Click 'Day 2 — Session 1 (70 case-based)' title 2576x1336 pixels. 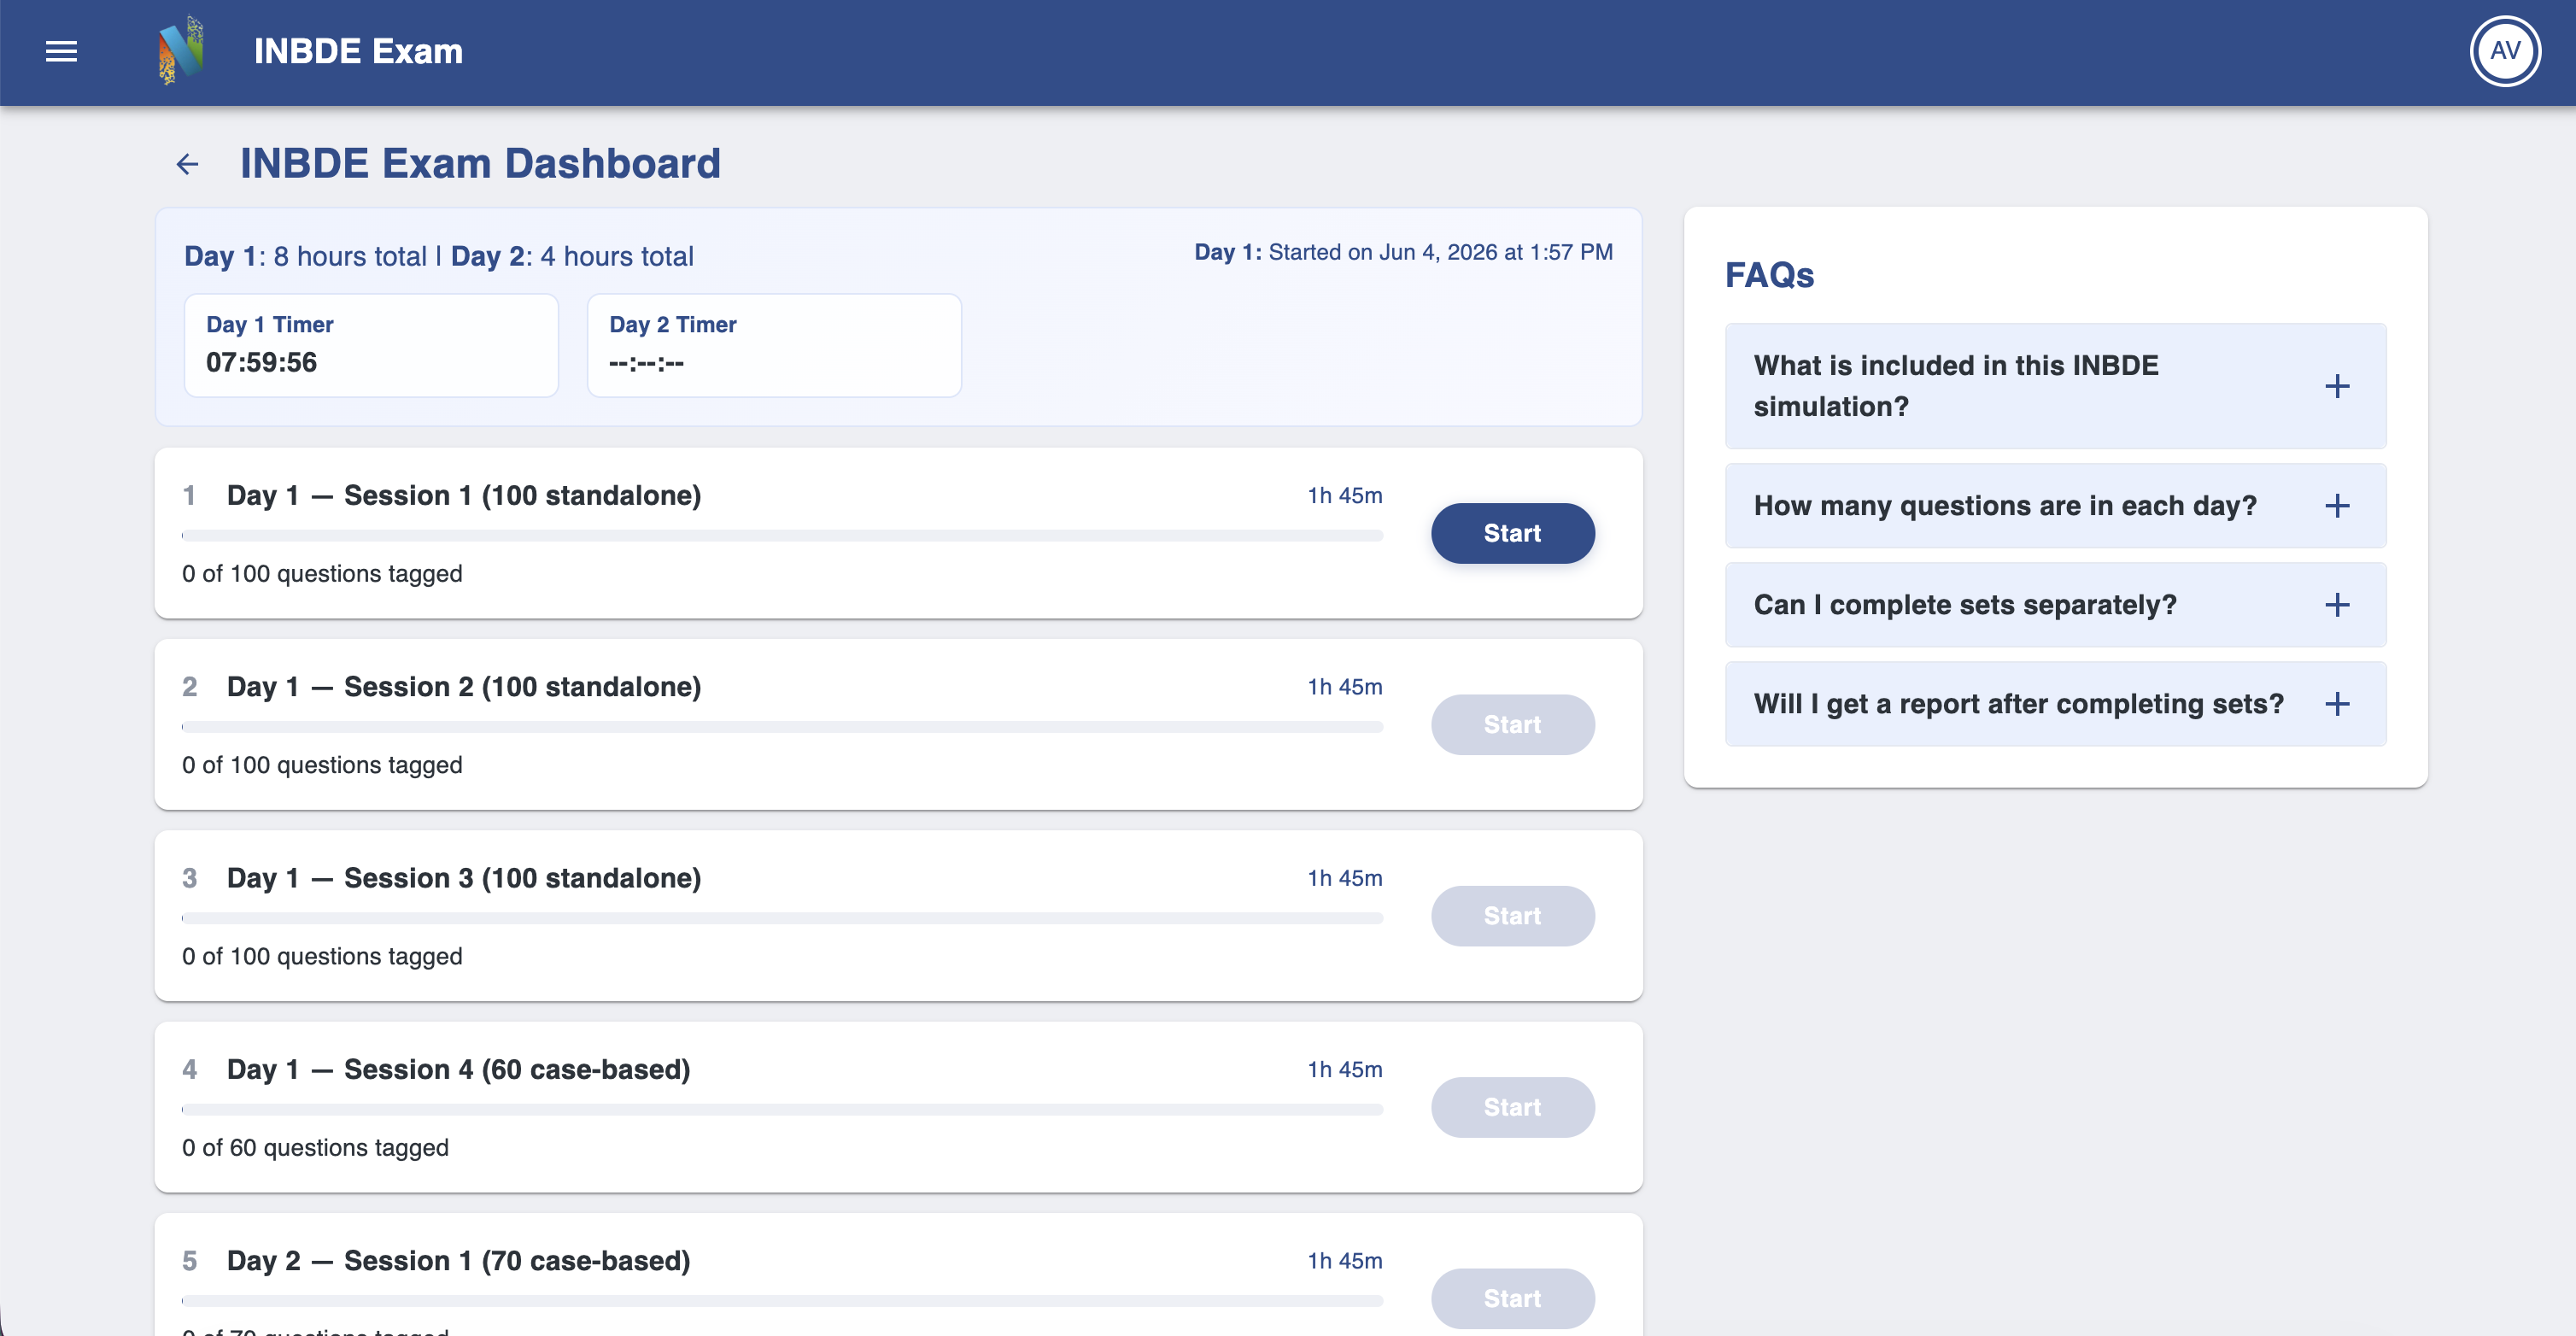(459, 1261)
